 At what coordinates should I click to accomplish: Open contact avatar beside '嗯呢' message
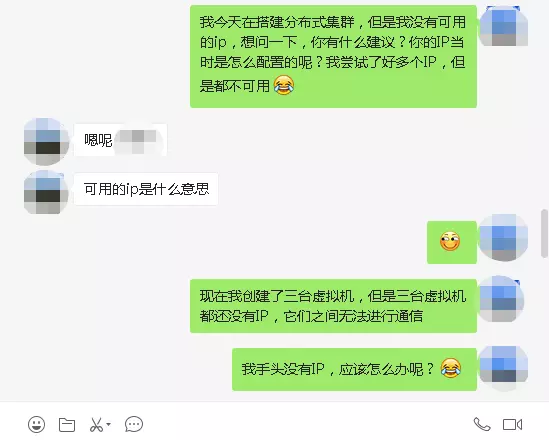[46, 141]
